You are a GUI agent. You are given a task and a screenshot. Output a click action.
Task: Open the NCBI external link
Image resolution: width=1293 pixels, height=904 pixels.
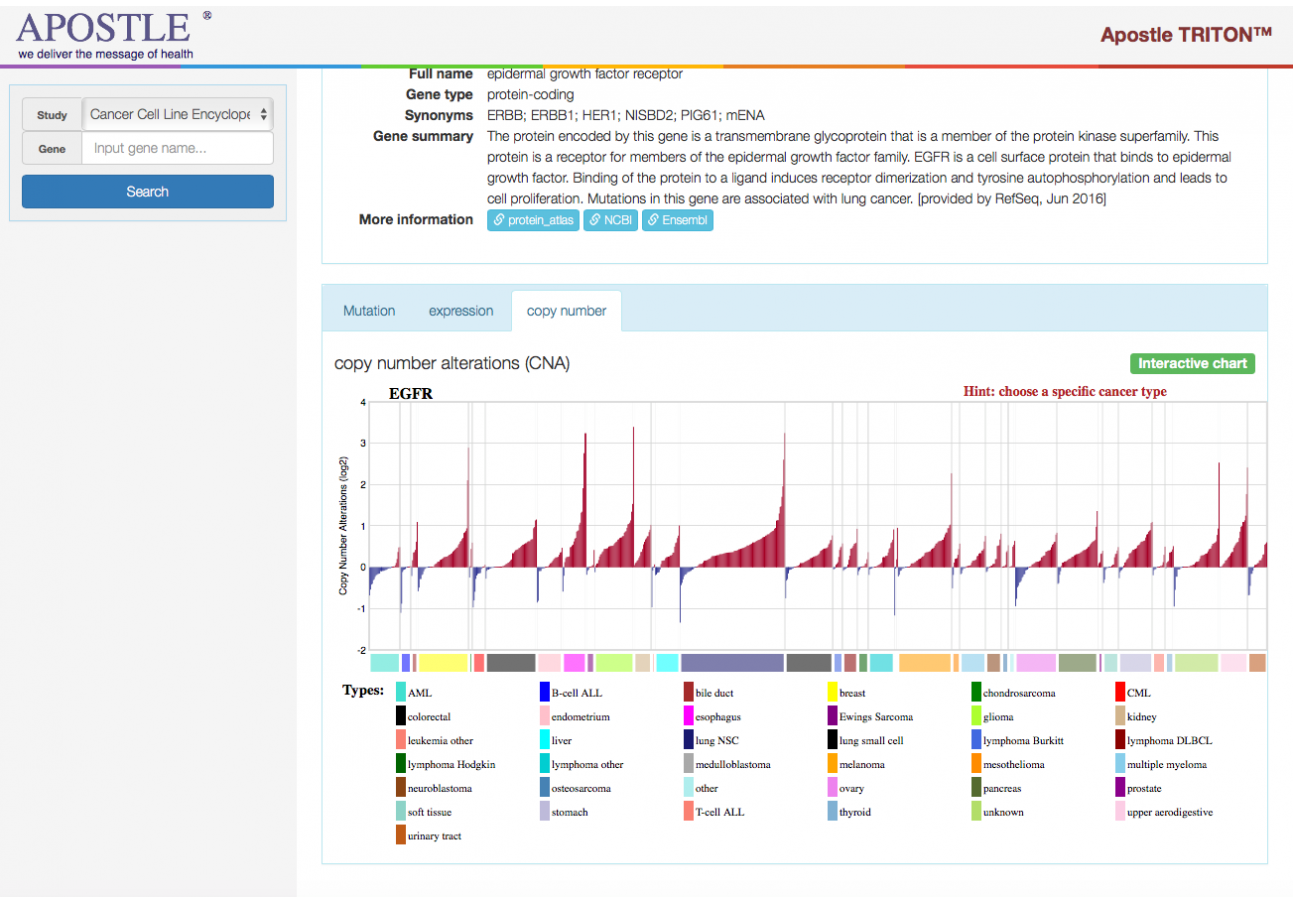tap(611, 220)
